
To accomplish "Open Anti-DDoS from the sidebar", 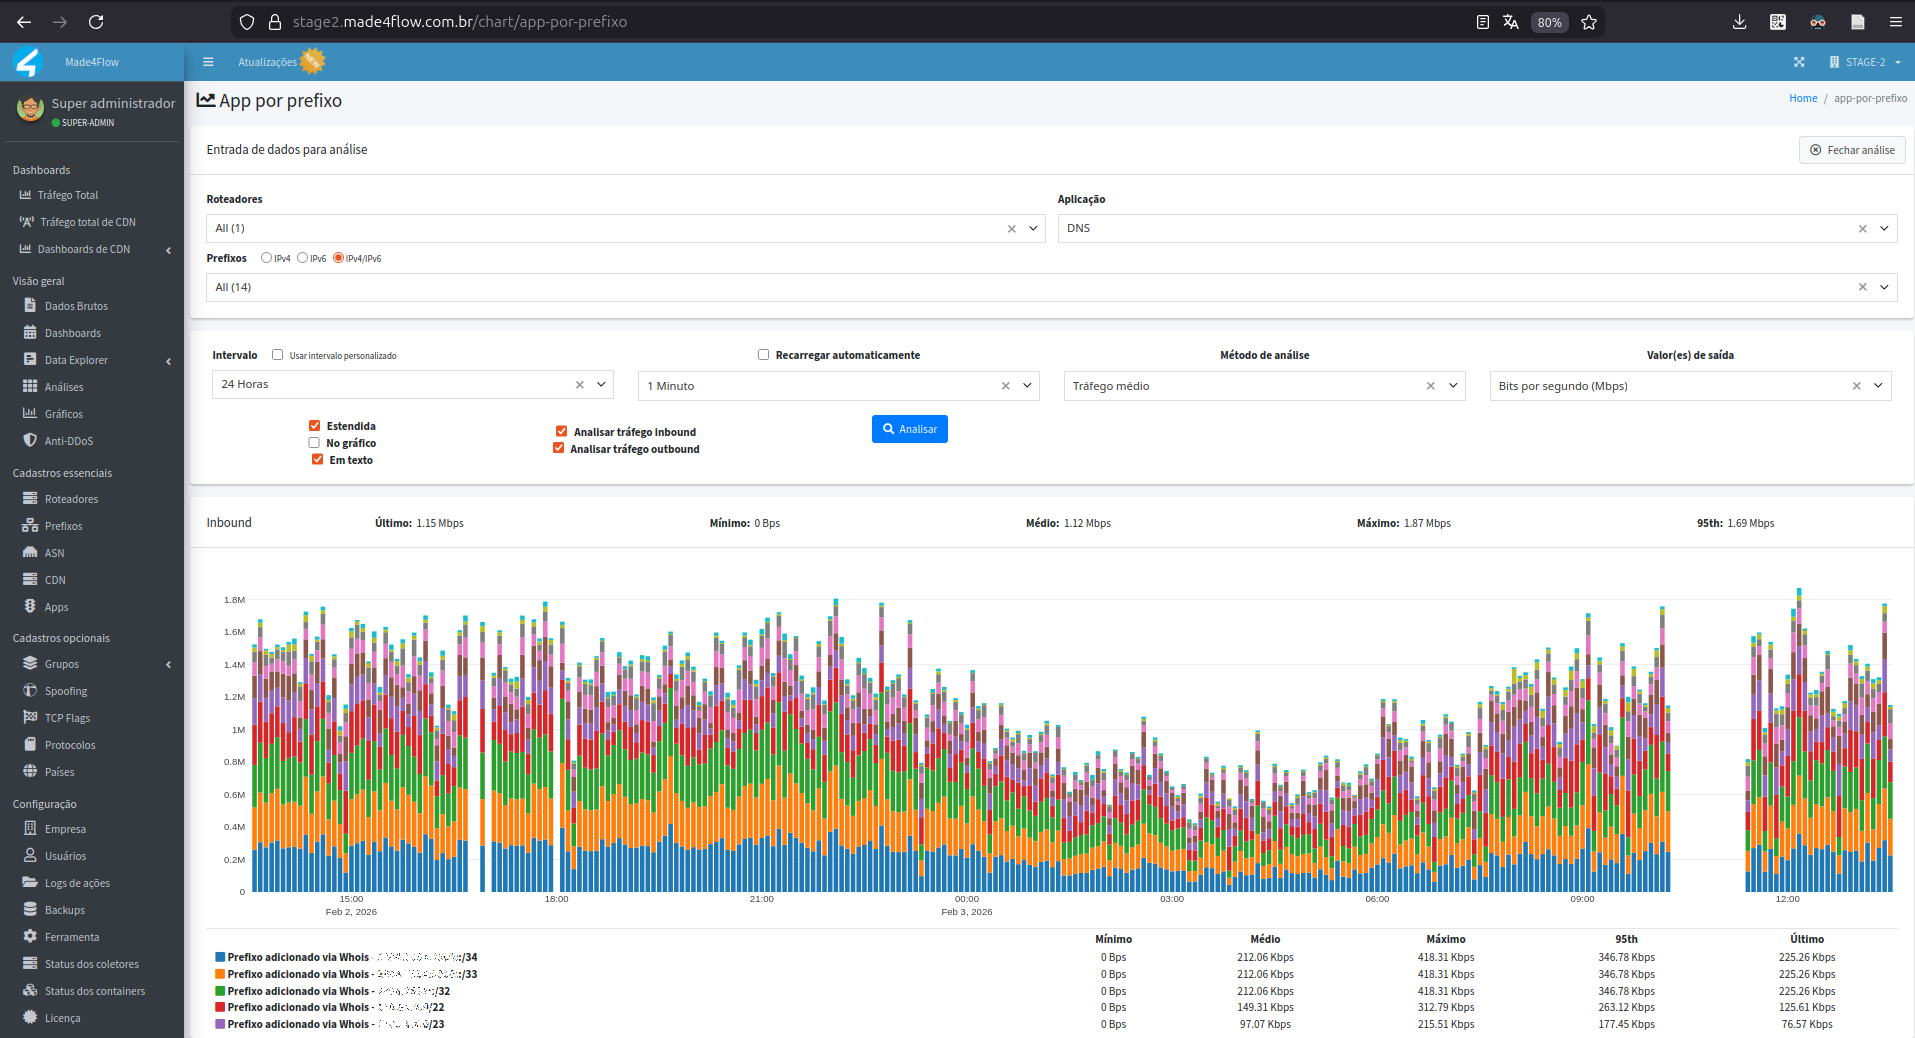I will (x=68, y=441).
